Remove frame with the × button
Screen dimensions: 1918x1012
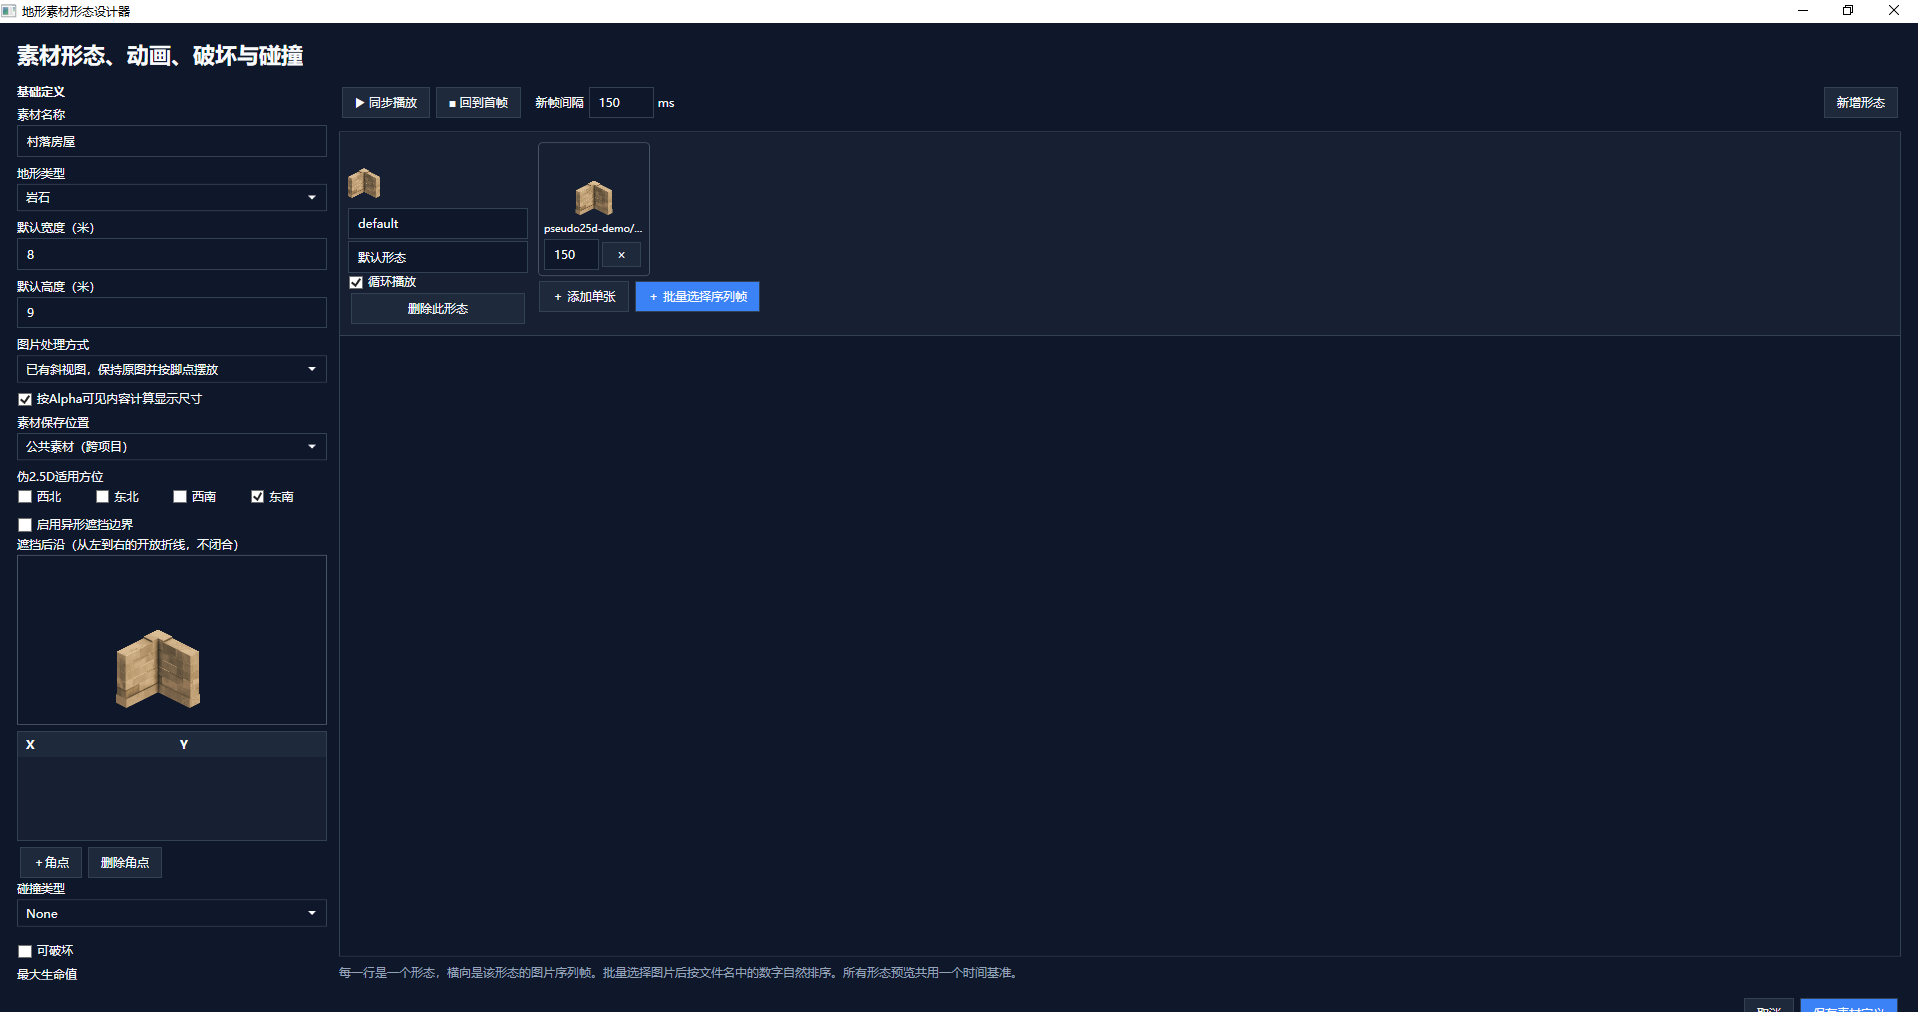621,255
